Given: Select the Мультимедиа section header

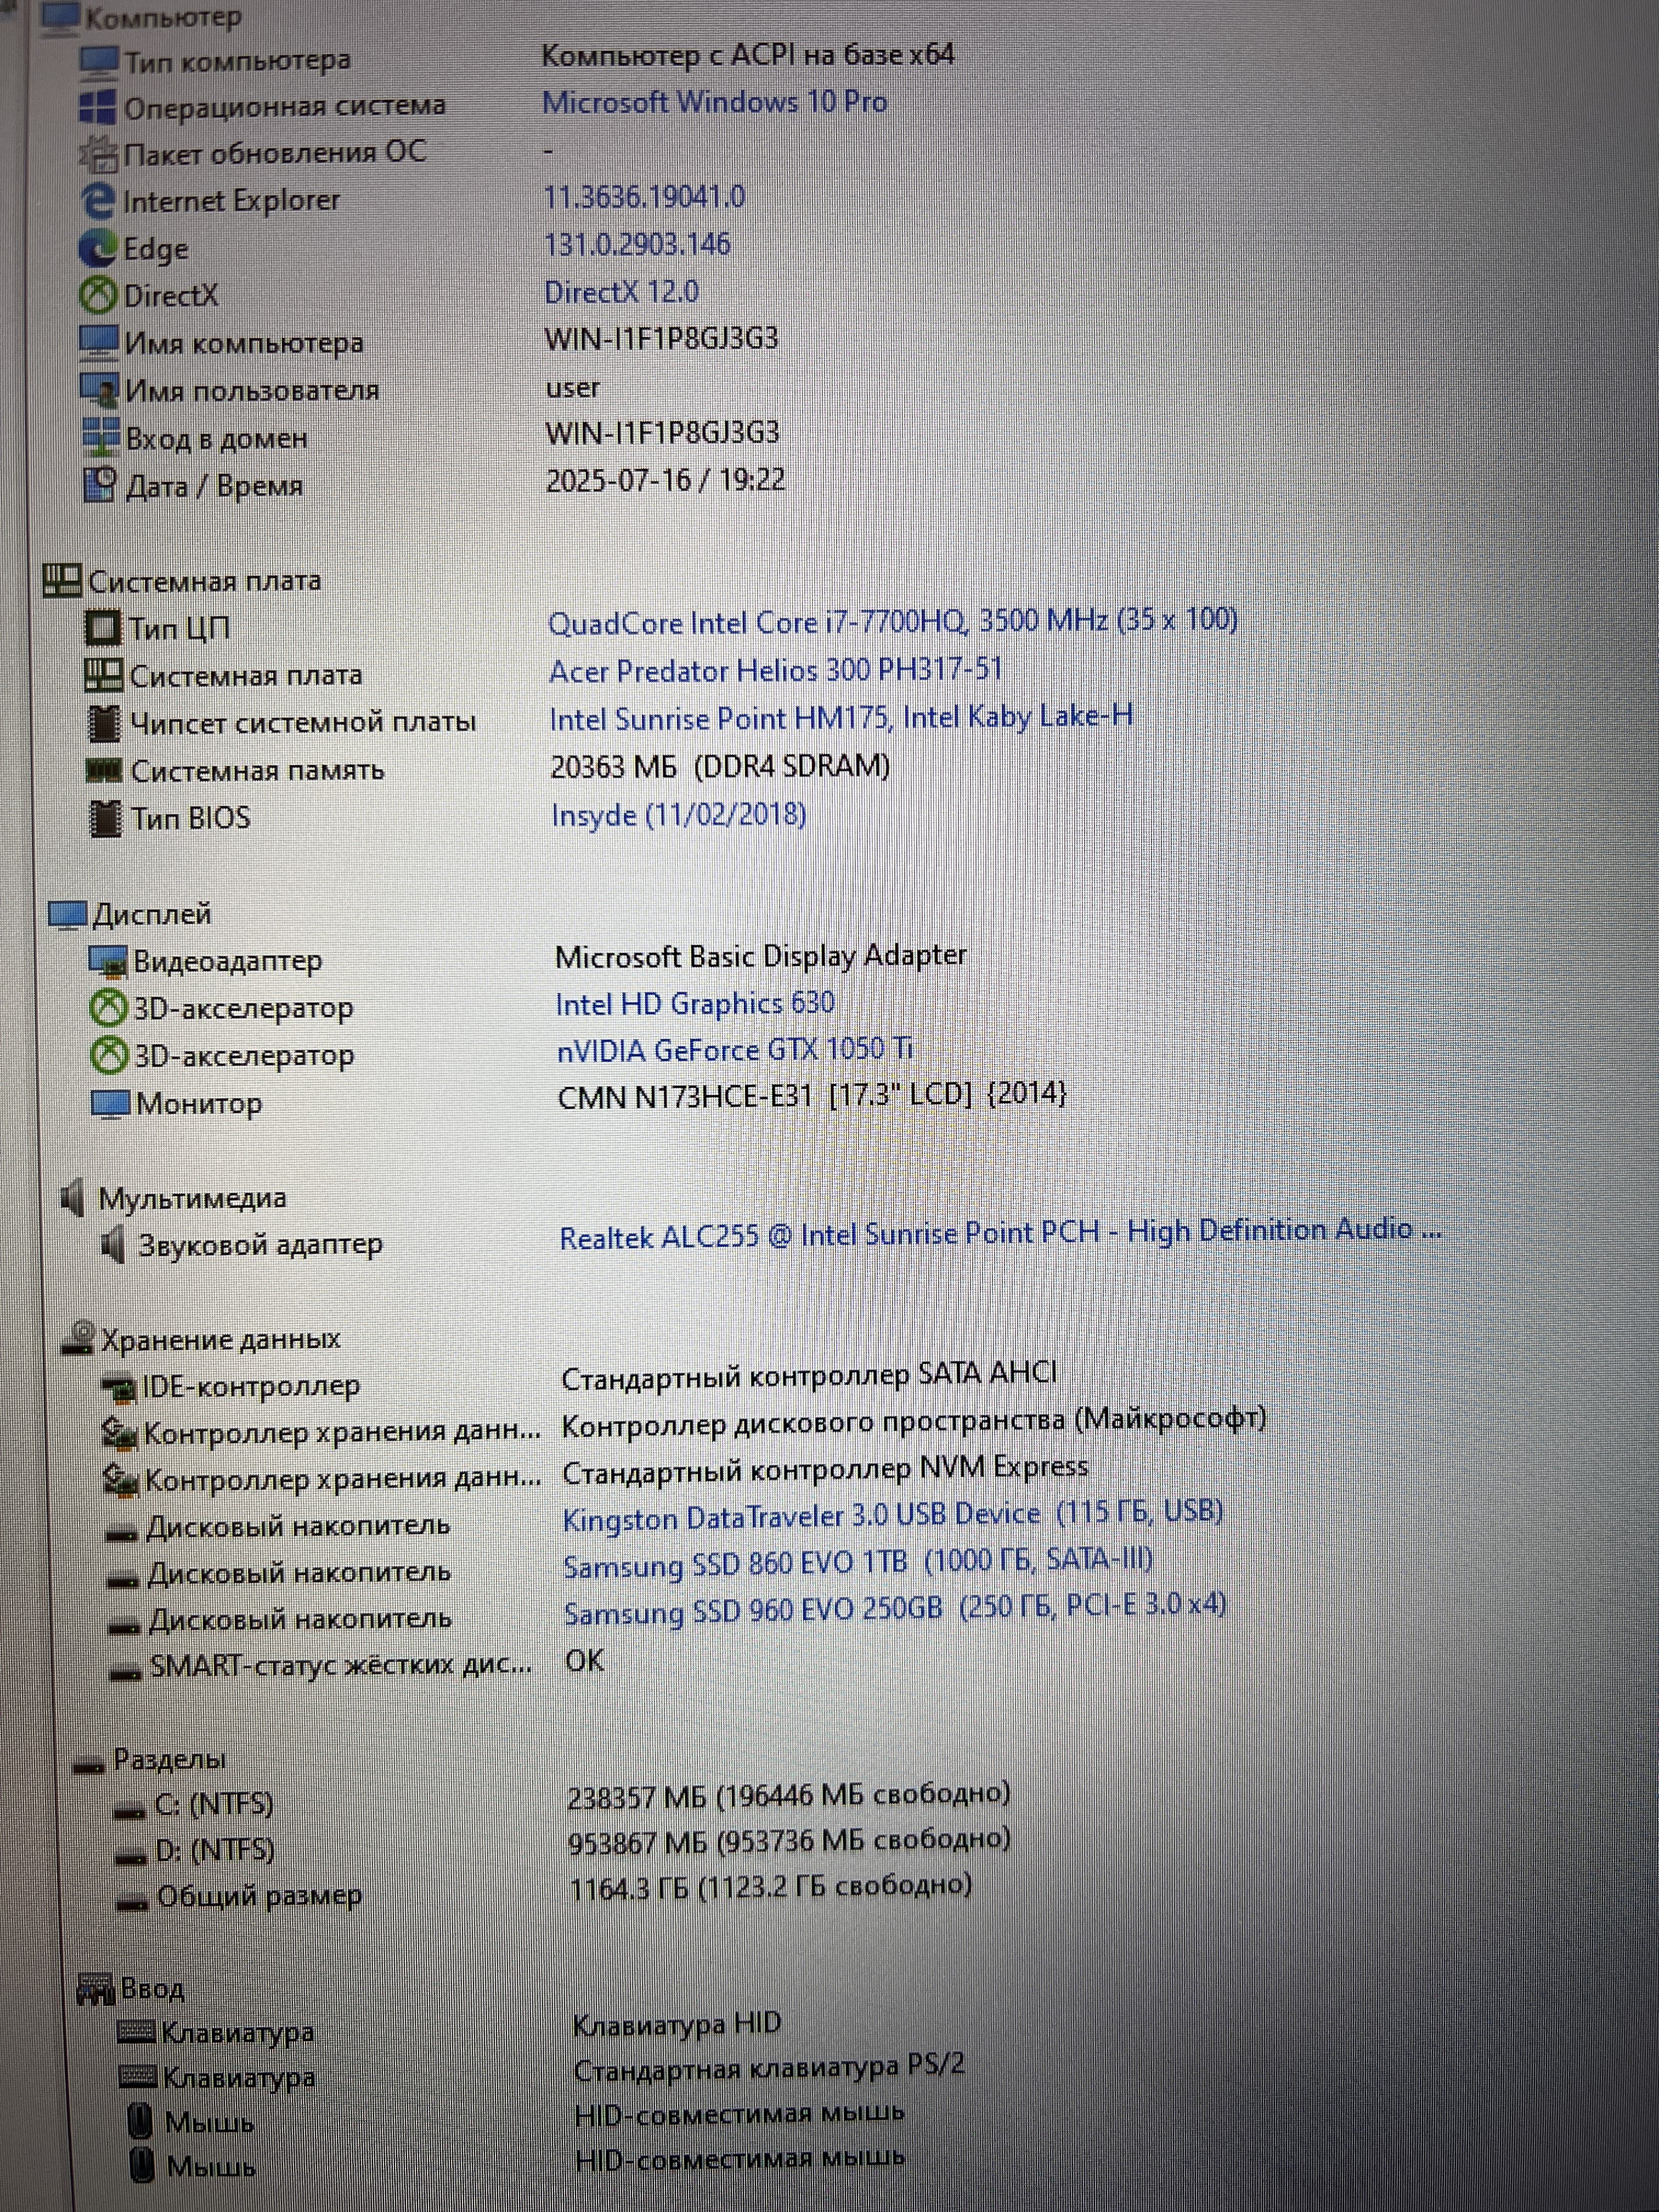Looking at the screenshot, I should pyautogui.click(x=192, y=1198).
